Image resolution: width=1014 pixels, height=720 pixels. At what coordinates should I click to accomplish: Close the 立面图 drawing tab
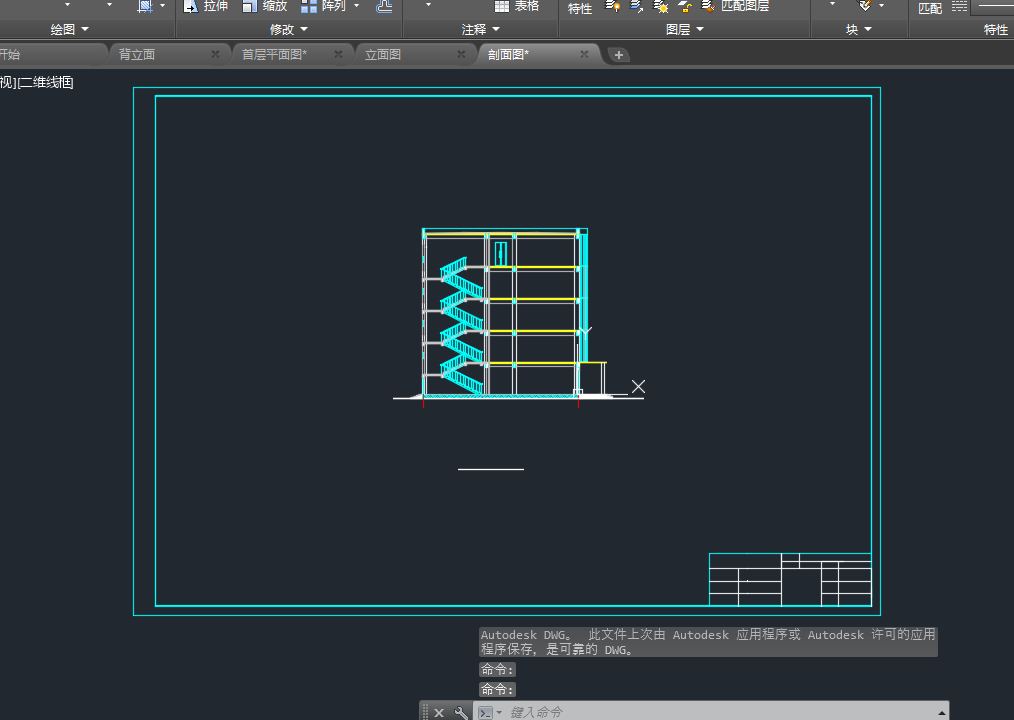[461, 54]
